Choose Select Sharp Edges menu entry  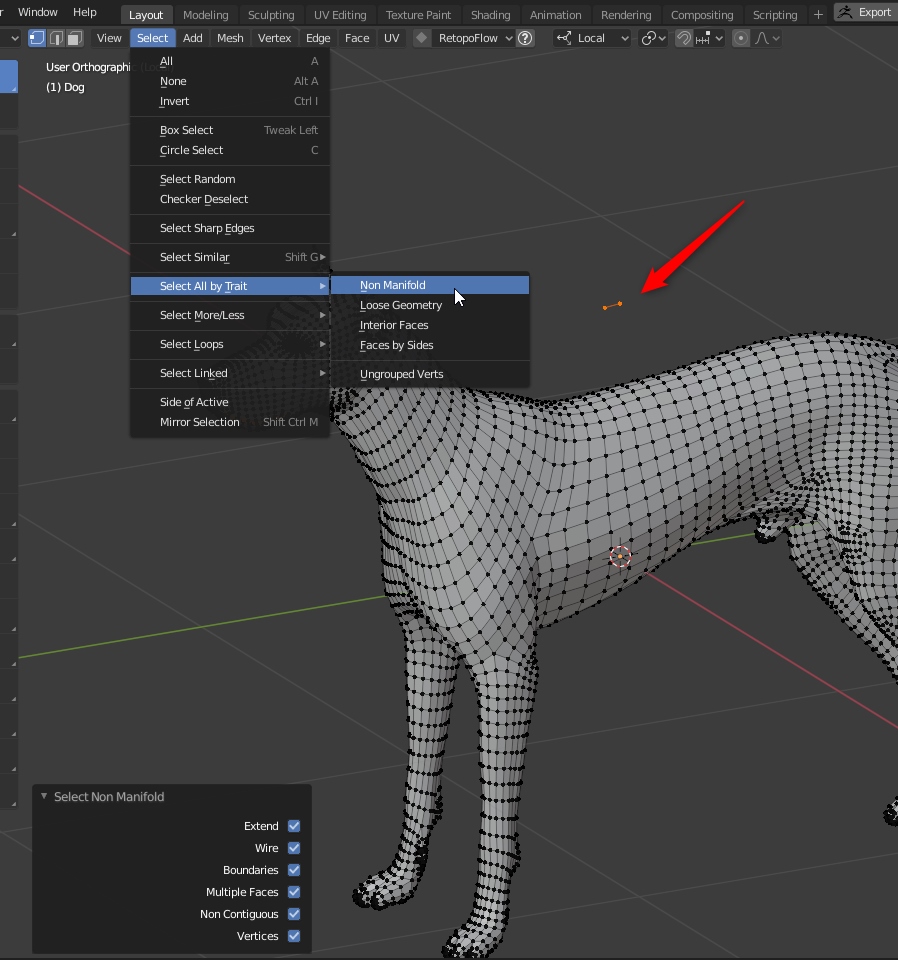pyautogui.click(x=230, y=228)
